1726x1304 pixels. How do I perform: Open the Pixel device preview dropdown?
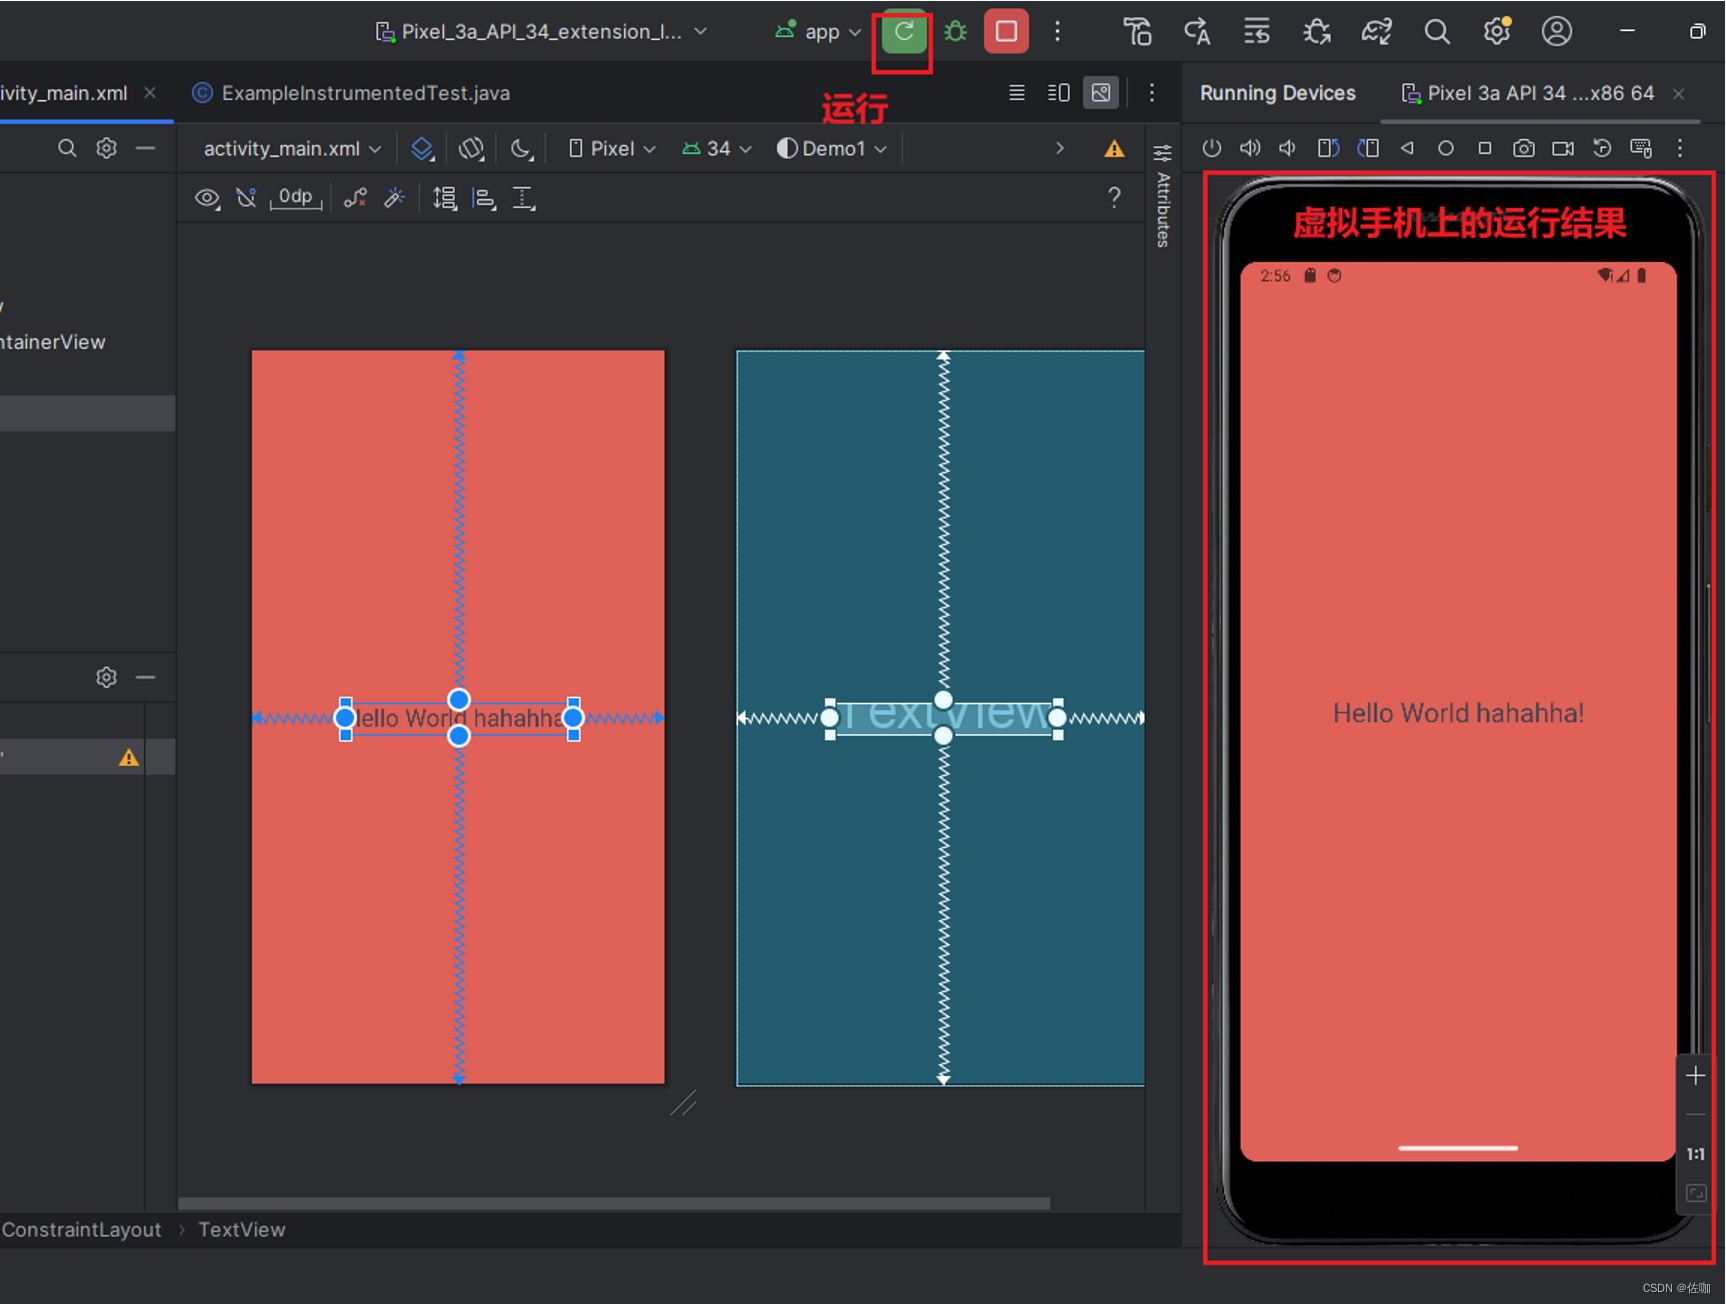(612, 149)
